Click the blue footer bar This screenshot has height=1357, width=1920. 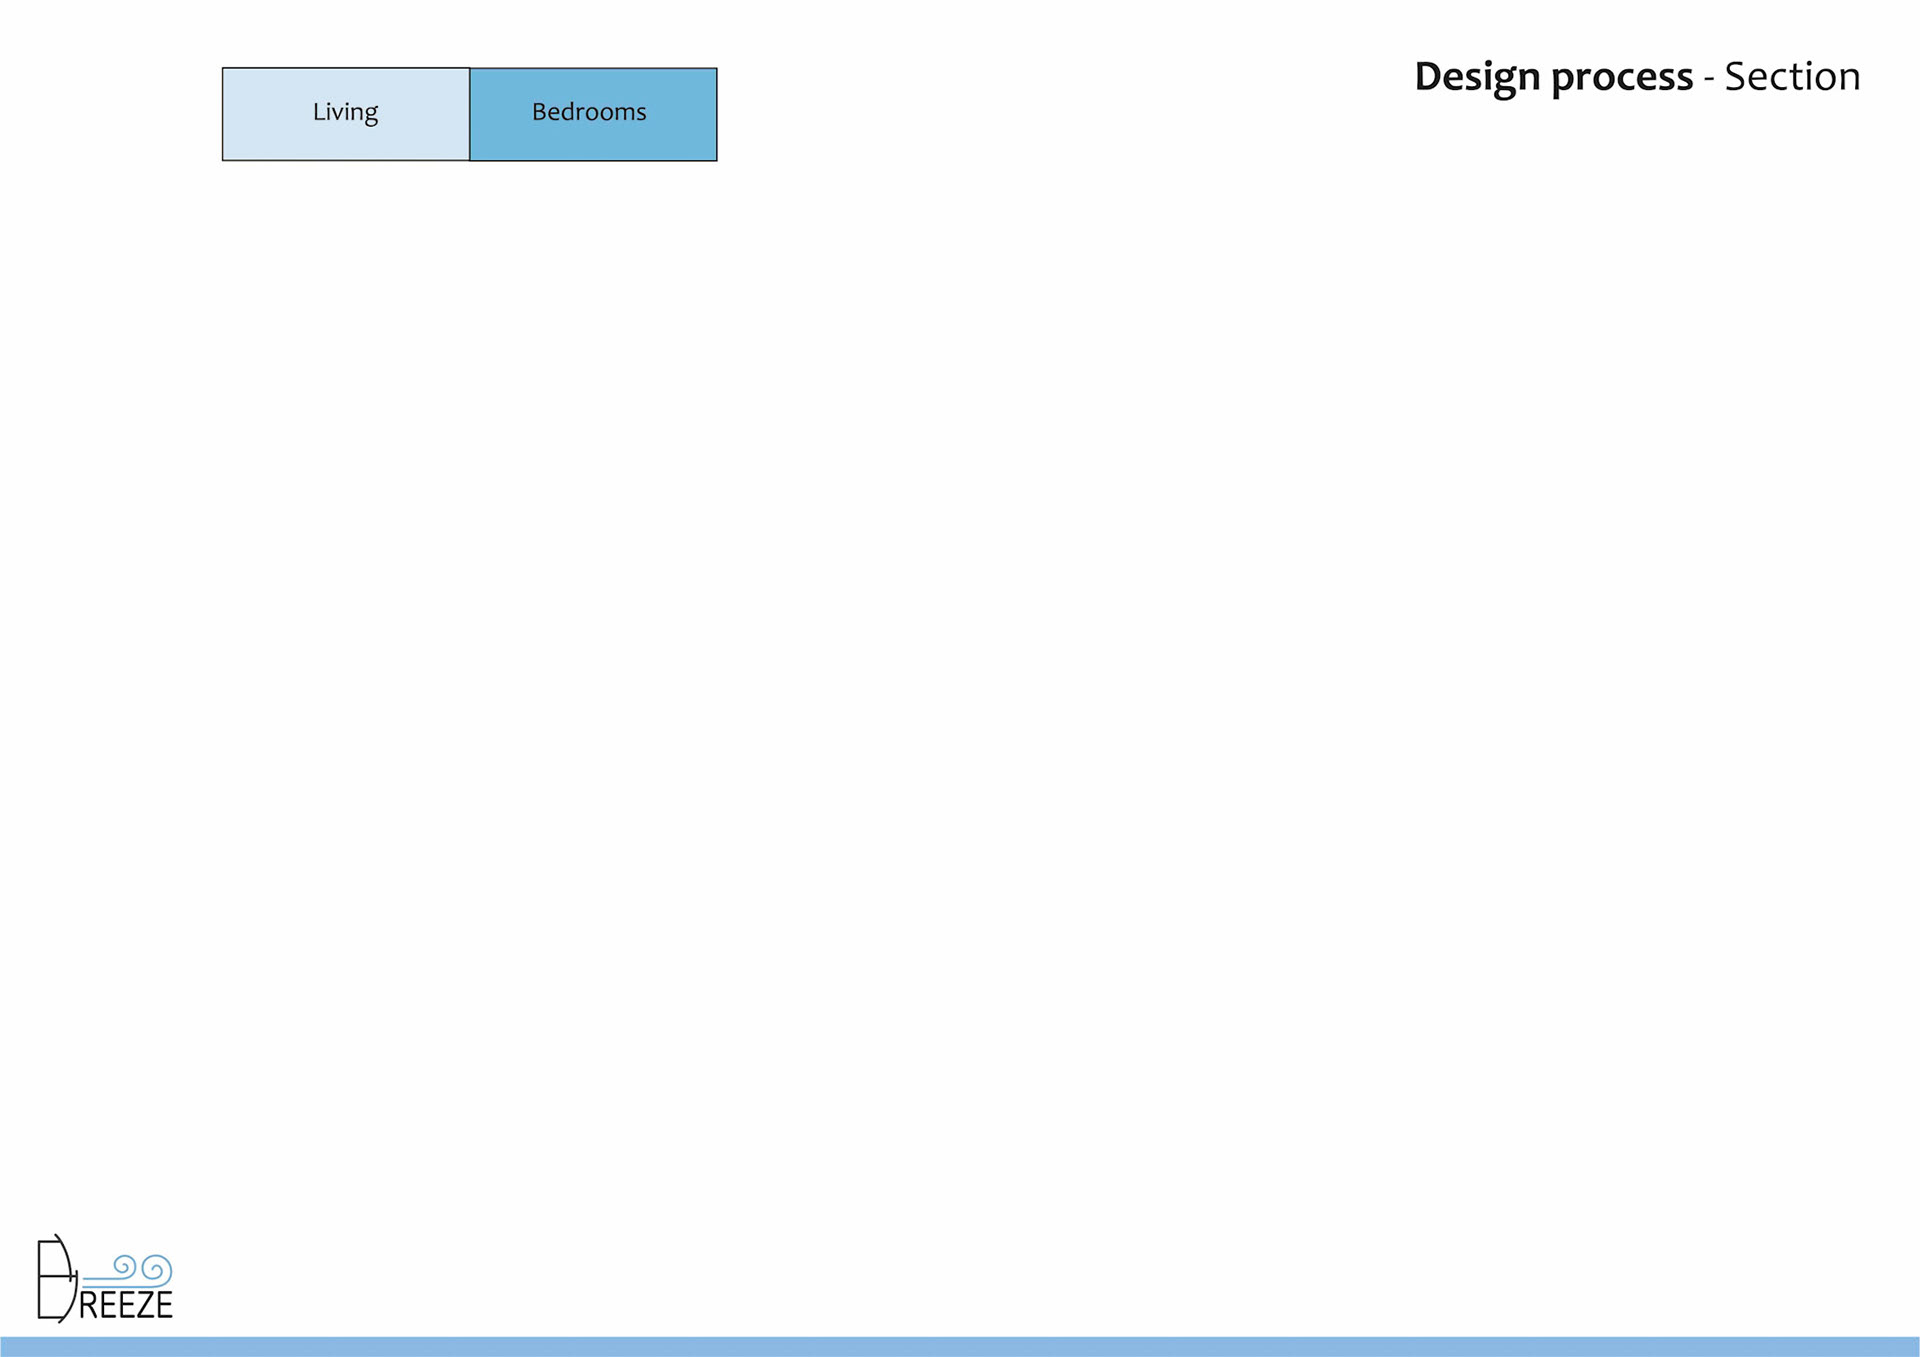(960, 1346)
